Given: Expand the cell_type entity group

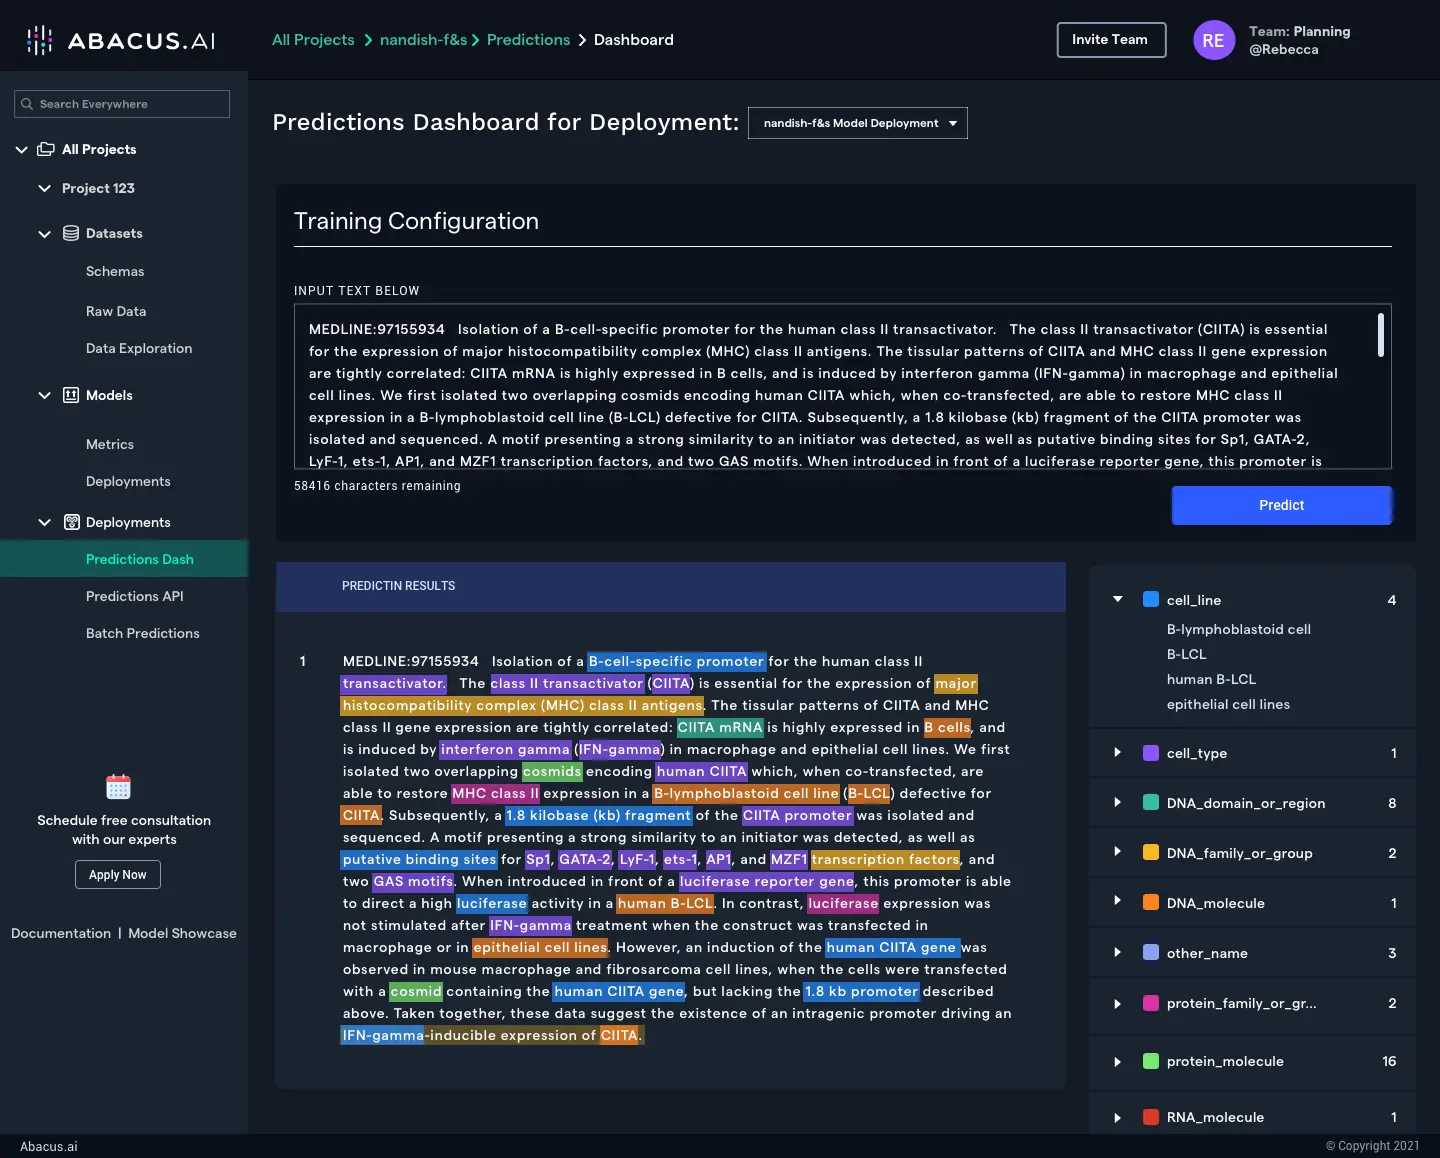Looking at the screenshot, I should pos(1117,753).
